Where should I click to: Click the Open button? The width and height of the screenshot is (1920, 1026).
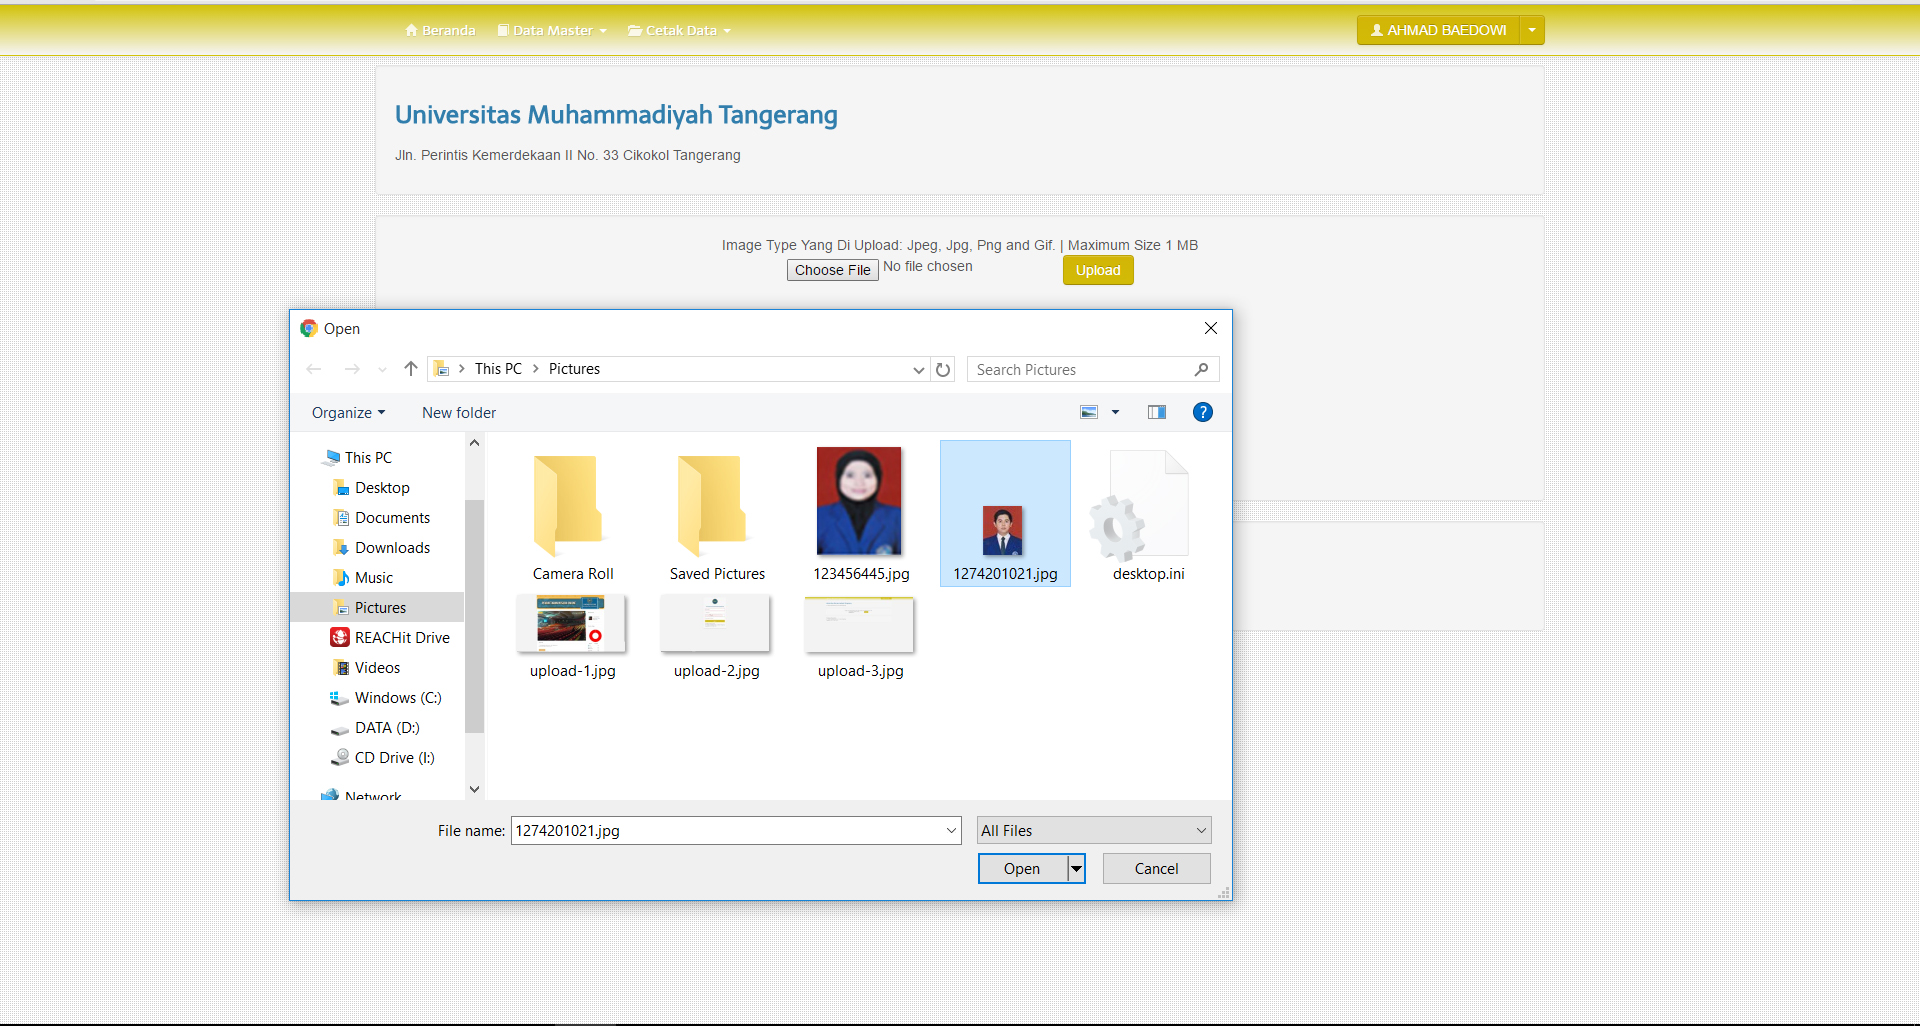(x=1022, y=869)
